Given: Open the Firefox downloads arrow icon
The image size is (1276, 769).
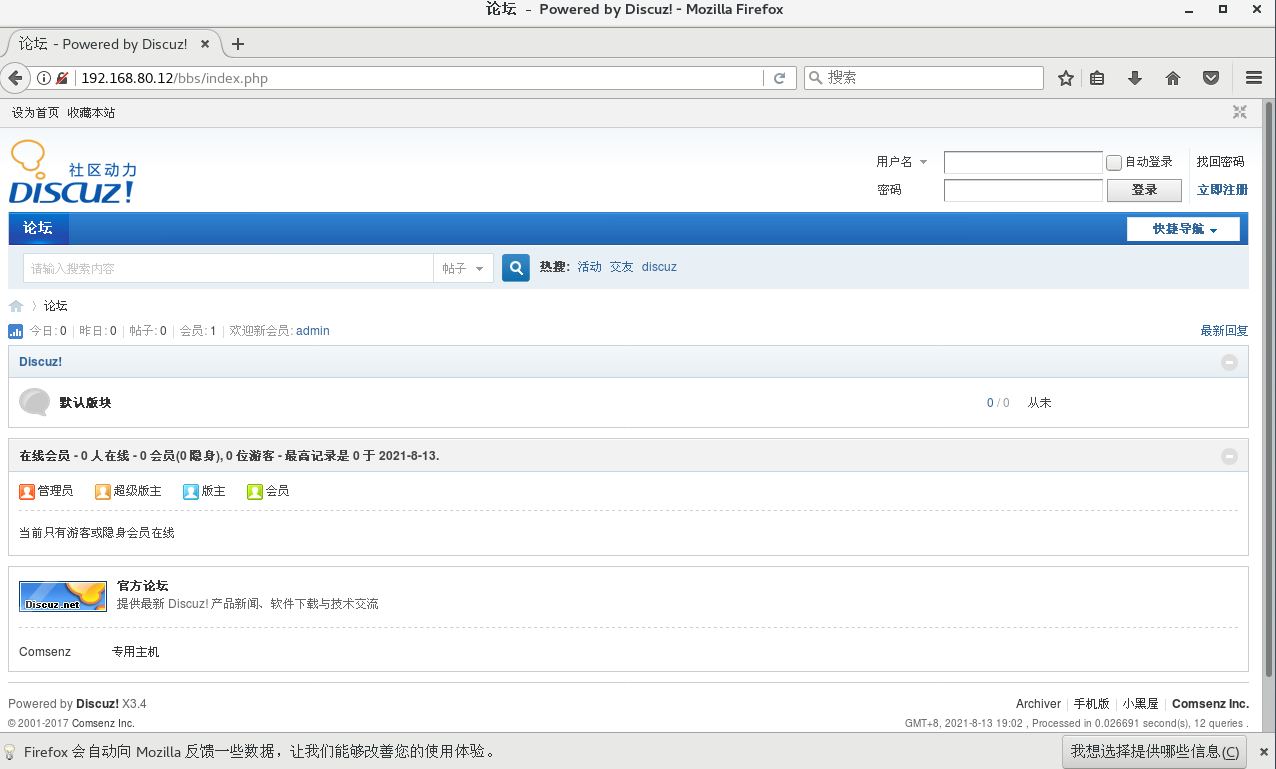Looking at the screenshot, I should pyautogui.click(x=1135, y=78).
